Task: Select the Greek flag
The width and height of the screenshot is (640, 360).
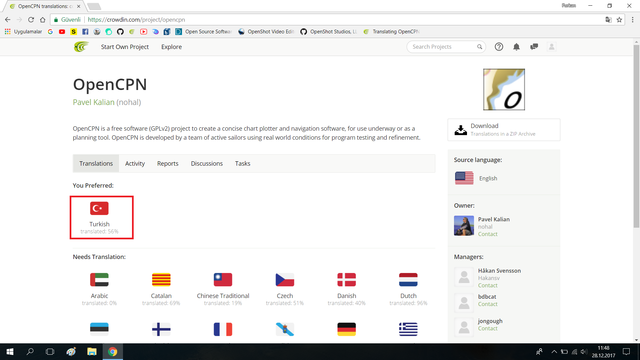Action: pos(408,329)
